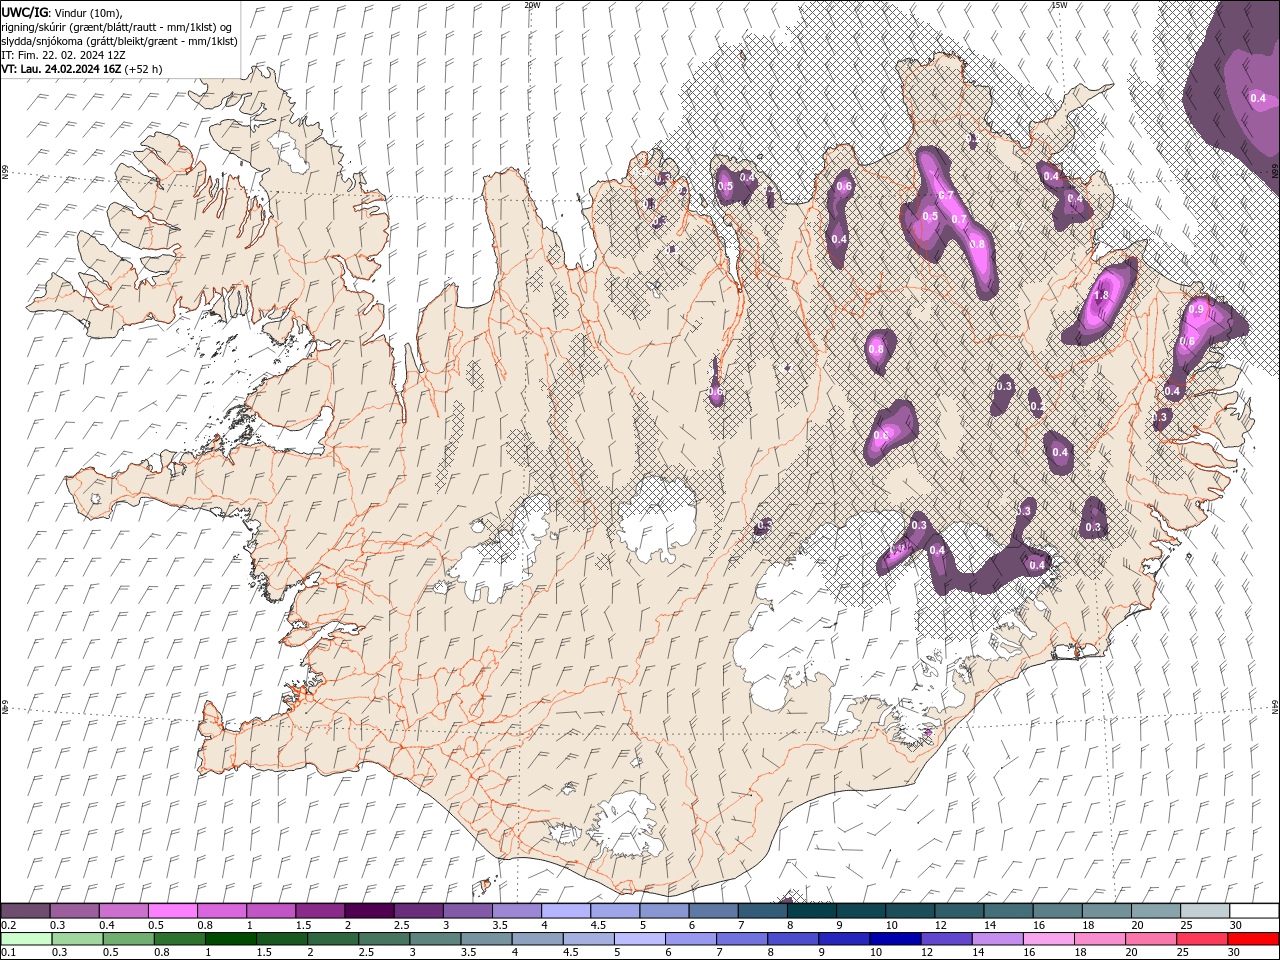Click the 'slydda/snjókoma' legend description line
Screen dimensions: 1280x960
(119, 41)
